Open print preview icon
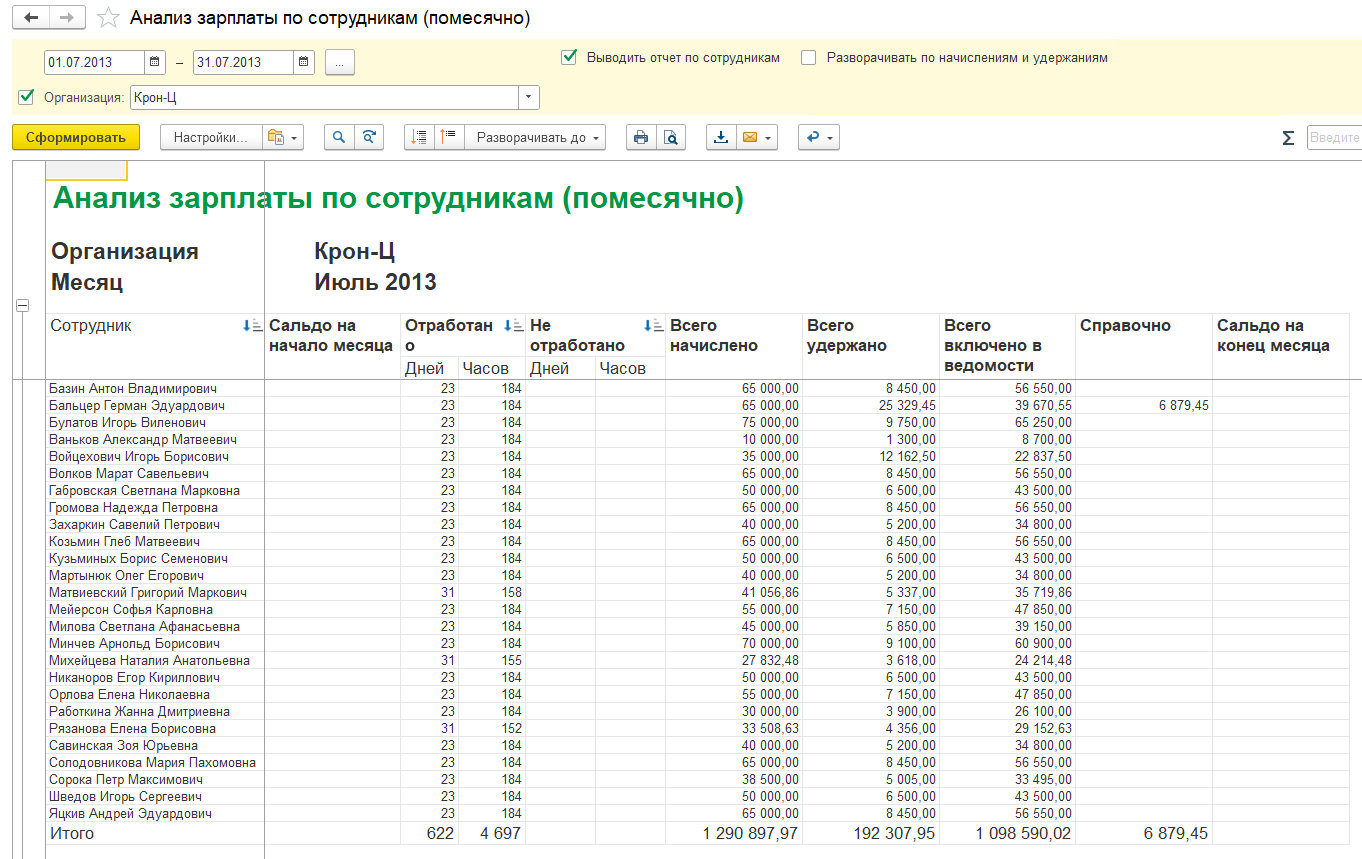This screenshot has width=1362, height=859. pyautogui.click(x=671, y=138)
